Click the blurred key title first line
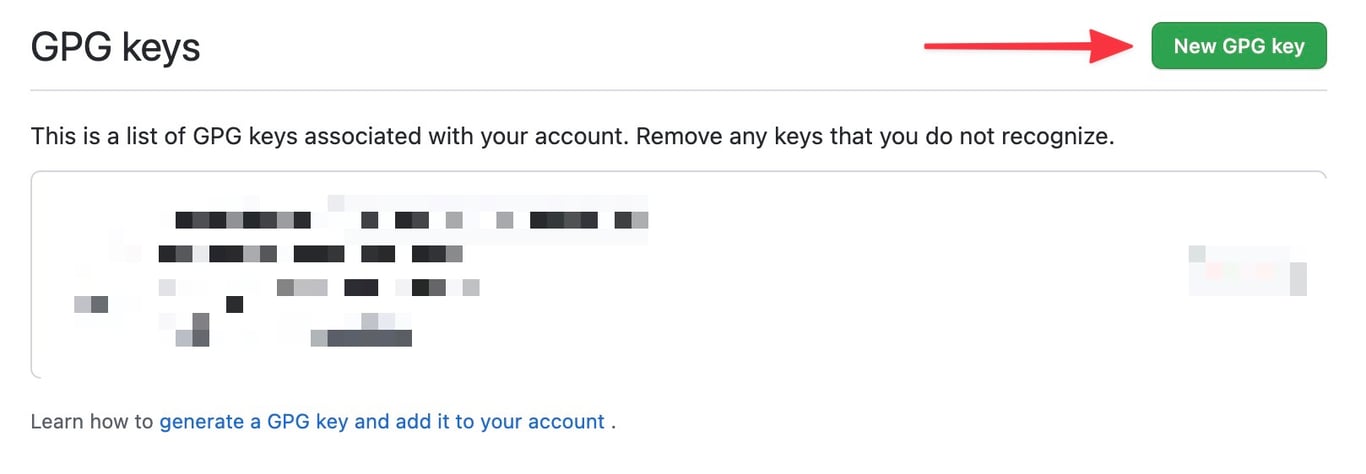This screenshot has width=1366, height=474. coord(410,219)
